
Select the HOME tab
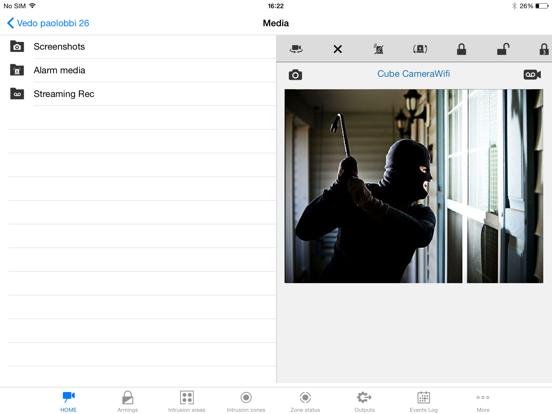[x=68, y=402]
